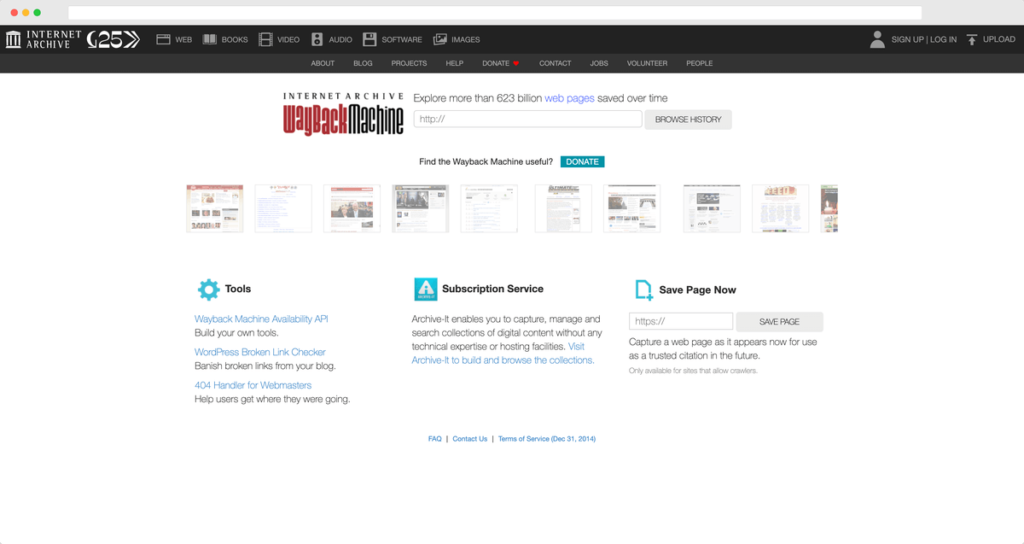Click the Browse History button
Image resolution: width=1024 pixels, height=544 pixels.
688,120
